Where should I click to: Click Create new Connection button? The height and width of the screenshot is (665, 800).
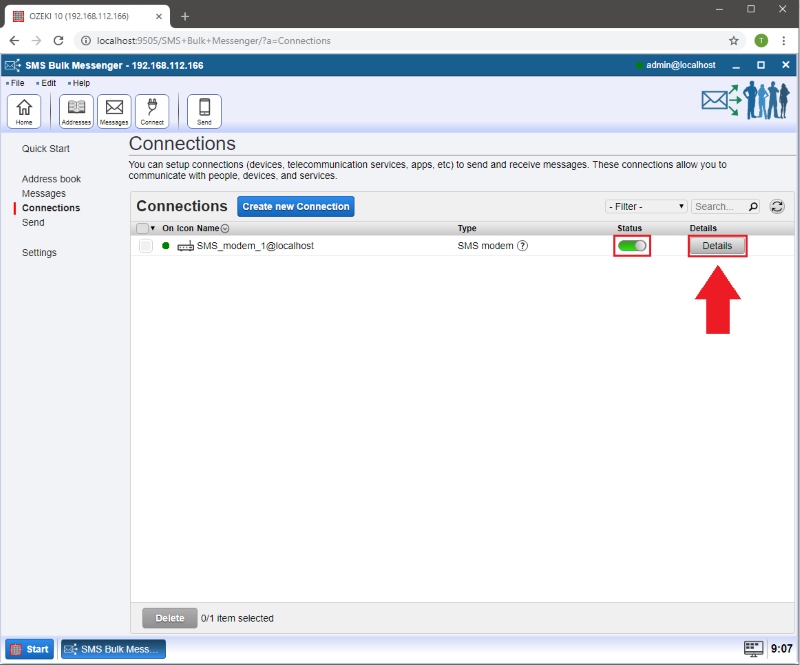pos(296,207)
